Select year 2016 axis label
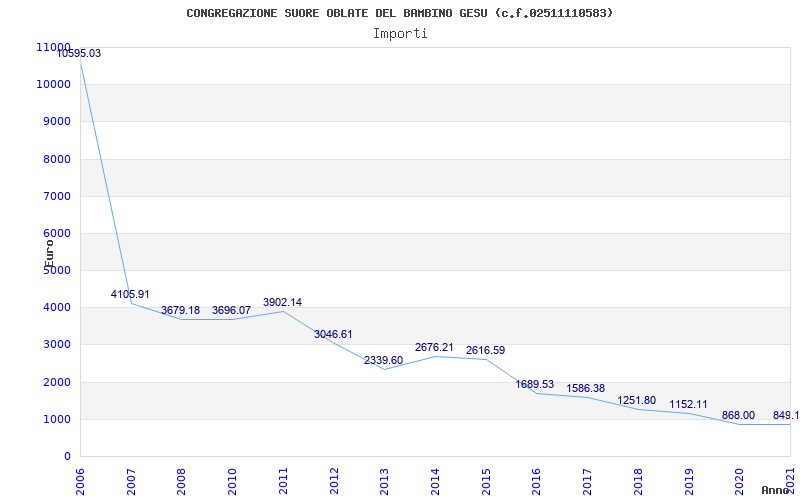 pyautogui.click(x=536, y=477)
